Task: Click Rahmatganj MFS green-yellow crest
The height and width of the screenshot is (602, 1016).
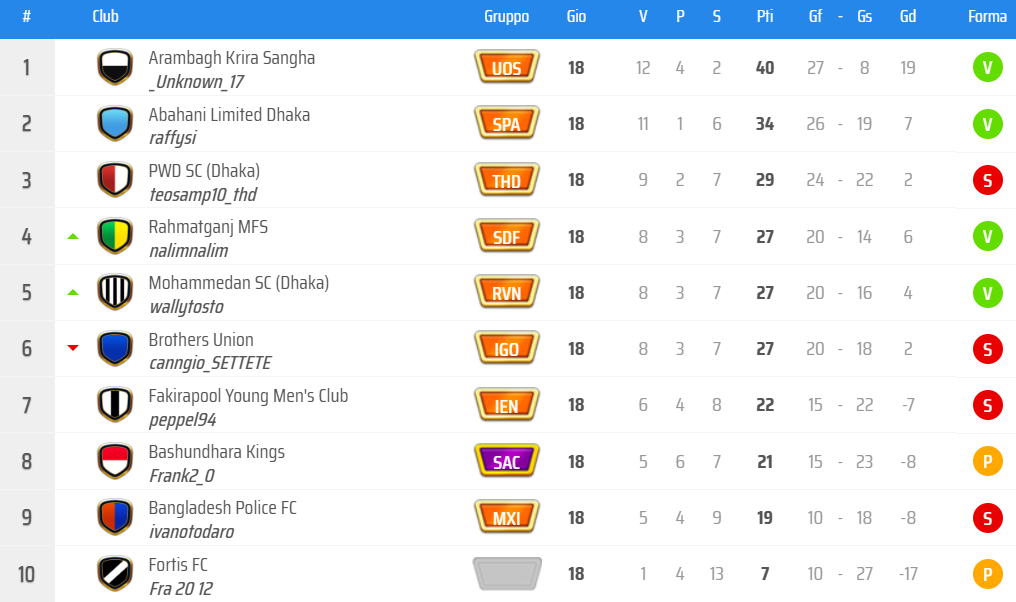Action: [115, 236]
